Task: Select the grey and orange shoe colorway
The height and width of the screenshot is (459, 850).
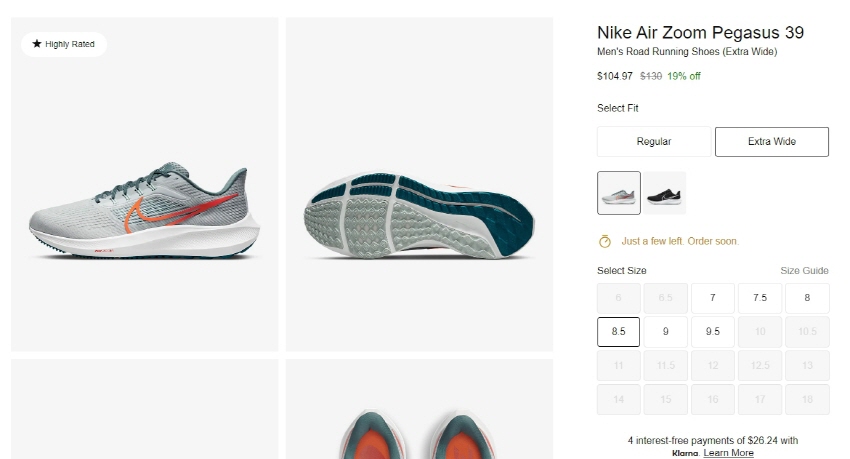Action: tap(619, 193)
